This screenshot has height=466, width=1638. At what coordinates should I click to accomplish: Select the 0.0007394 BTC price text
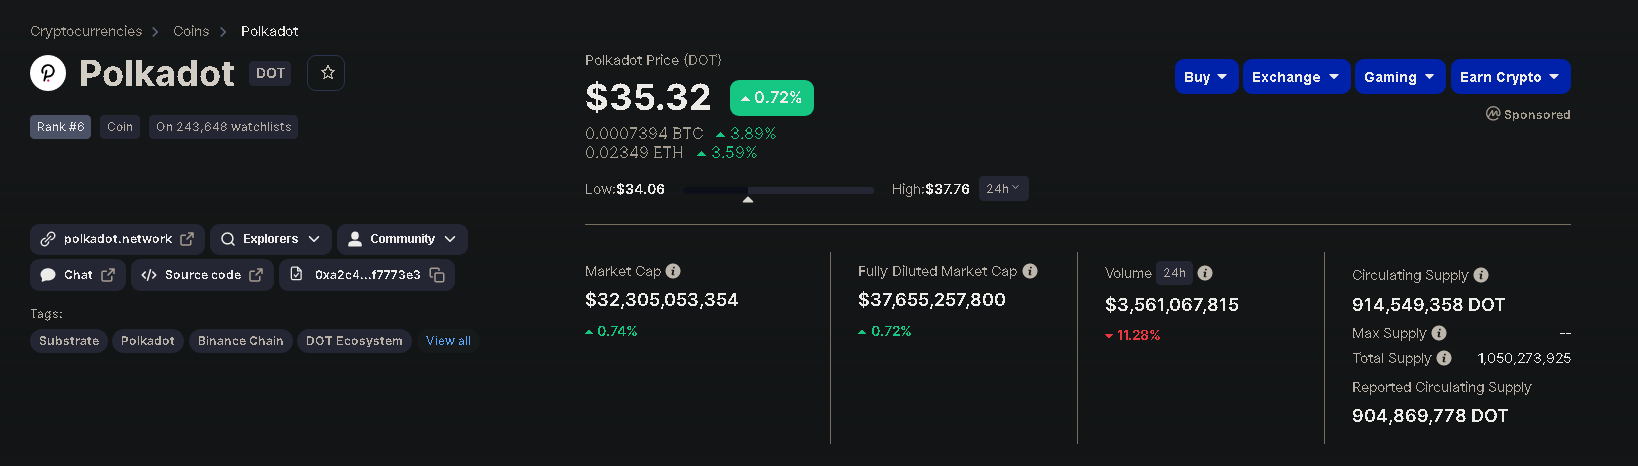(x=644, y=134)
